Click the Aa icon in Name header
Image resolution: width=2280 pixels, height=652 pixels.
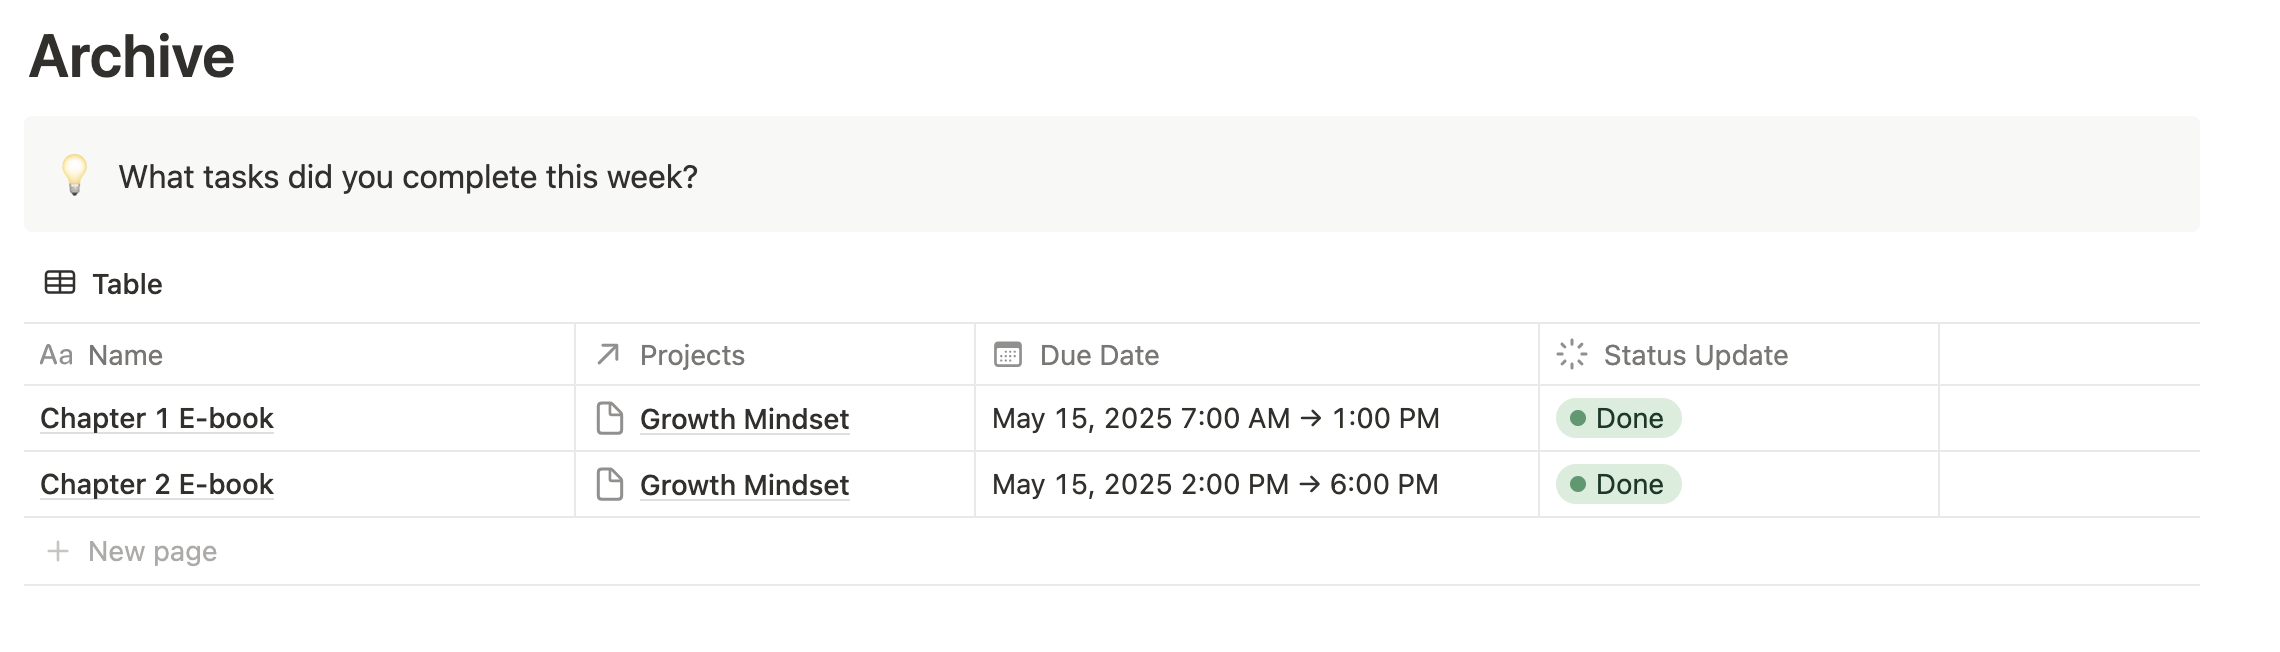coord(56,355)
